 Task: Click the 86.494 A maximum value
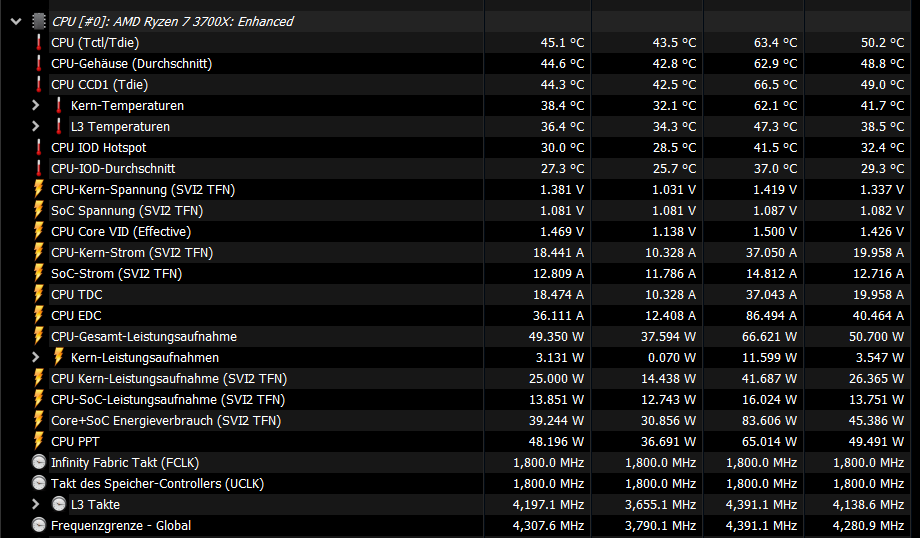(x=771, y=316)
